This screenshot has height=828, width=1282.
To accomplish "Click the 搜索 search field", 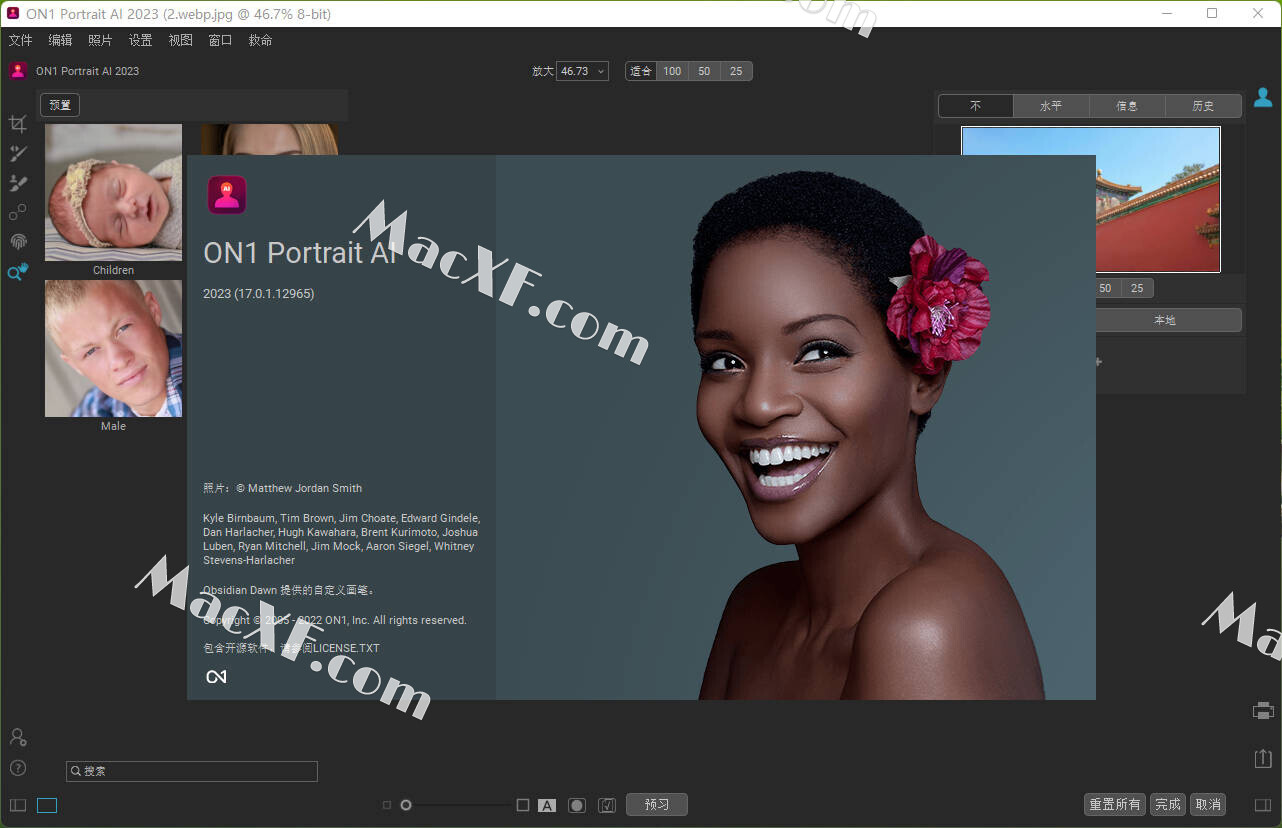I will click(x=192, y=771).
